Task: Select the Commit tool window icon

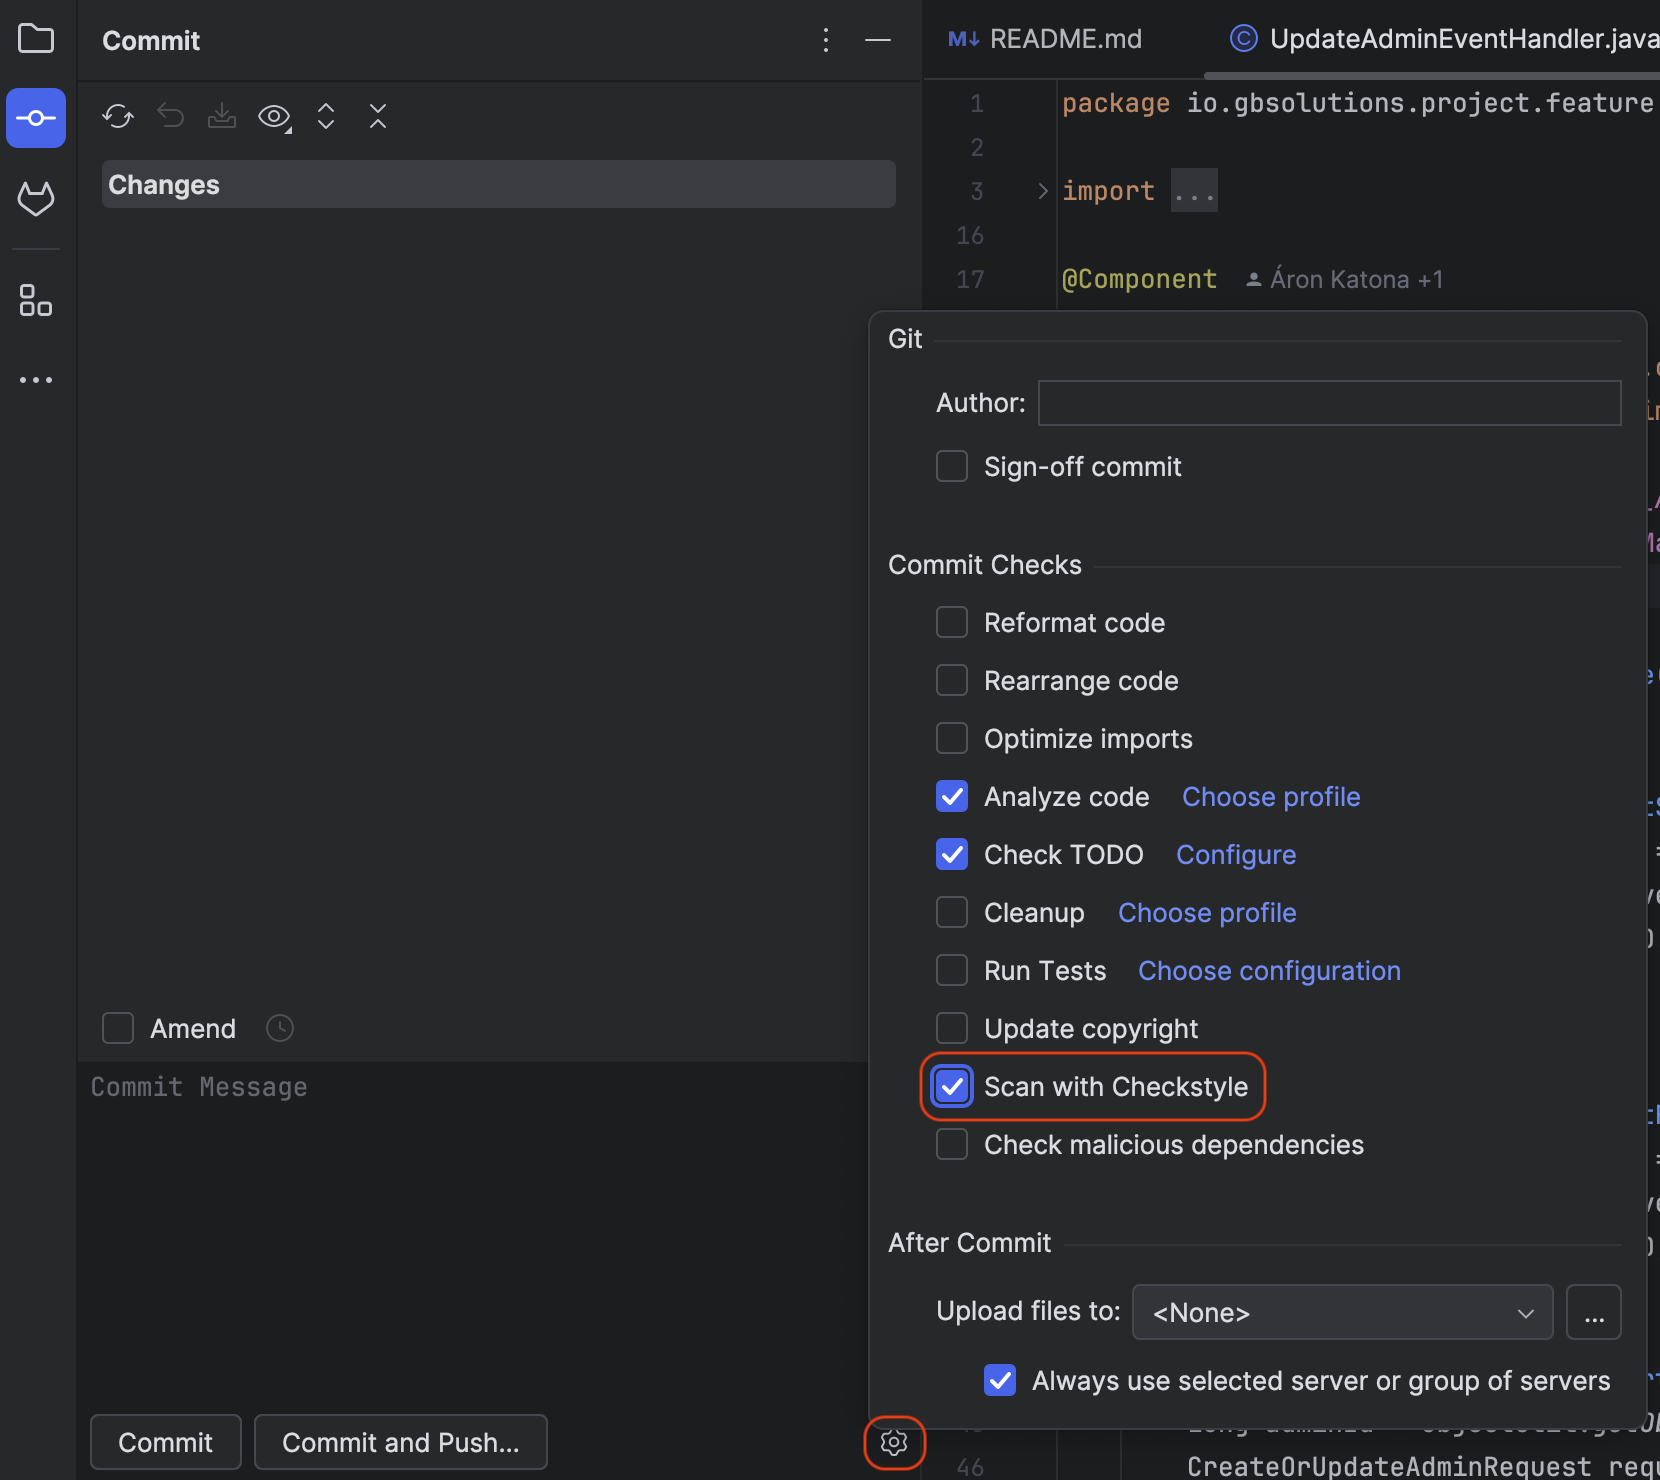Action: (x=36, y=118)
